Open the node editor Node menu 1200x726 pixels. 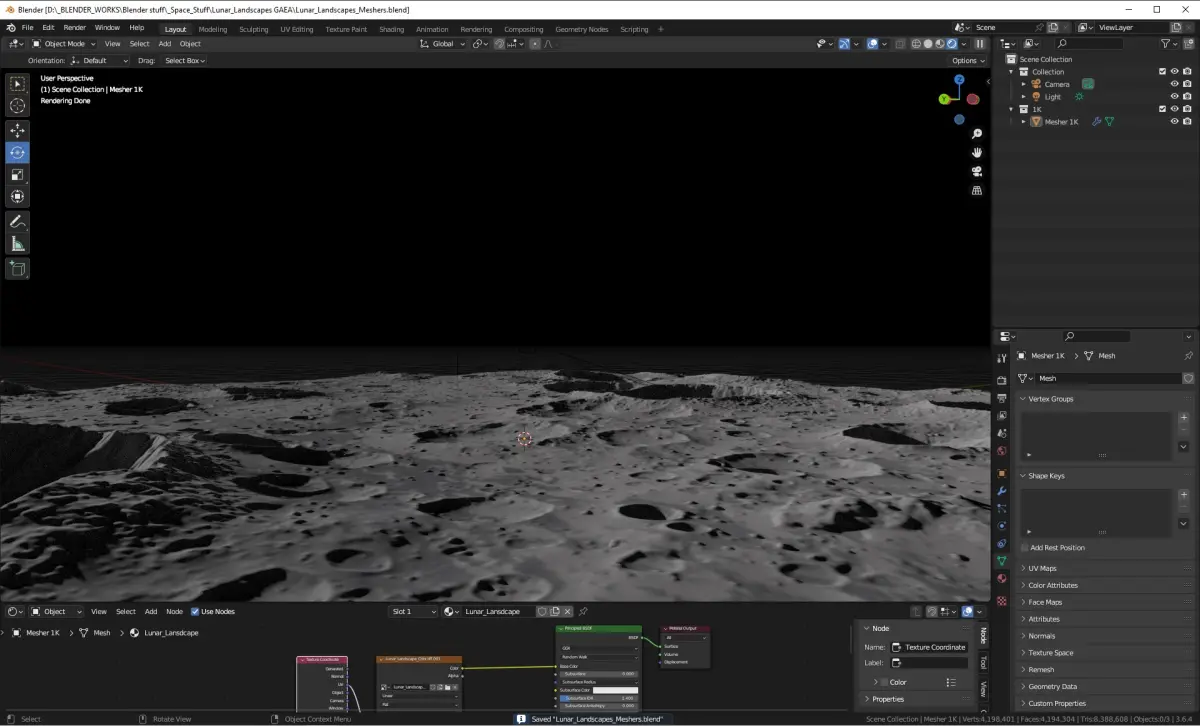click(x=174, y=611)
